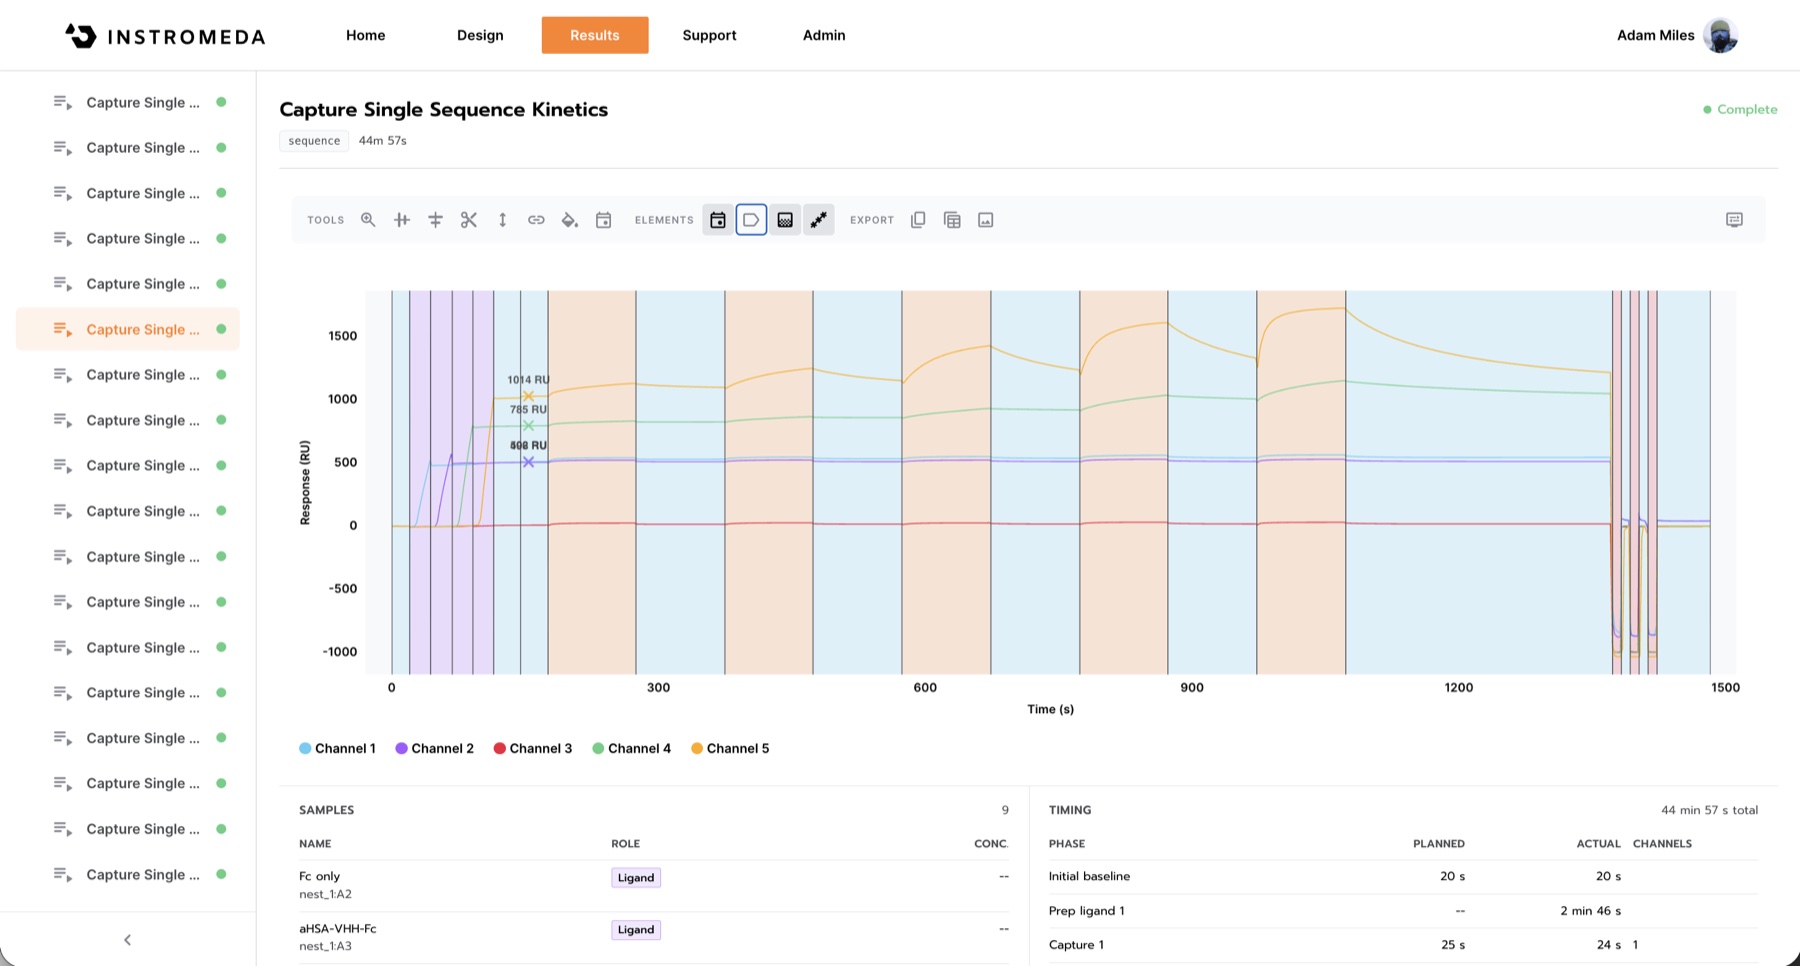Toggle the labels element display
Image resolution: width=1800 pixels, height=966 pixels.
pyautogui.click(x=751, y=220)
